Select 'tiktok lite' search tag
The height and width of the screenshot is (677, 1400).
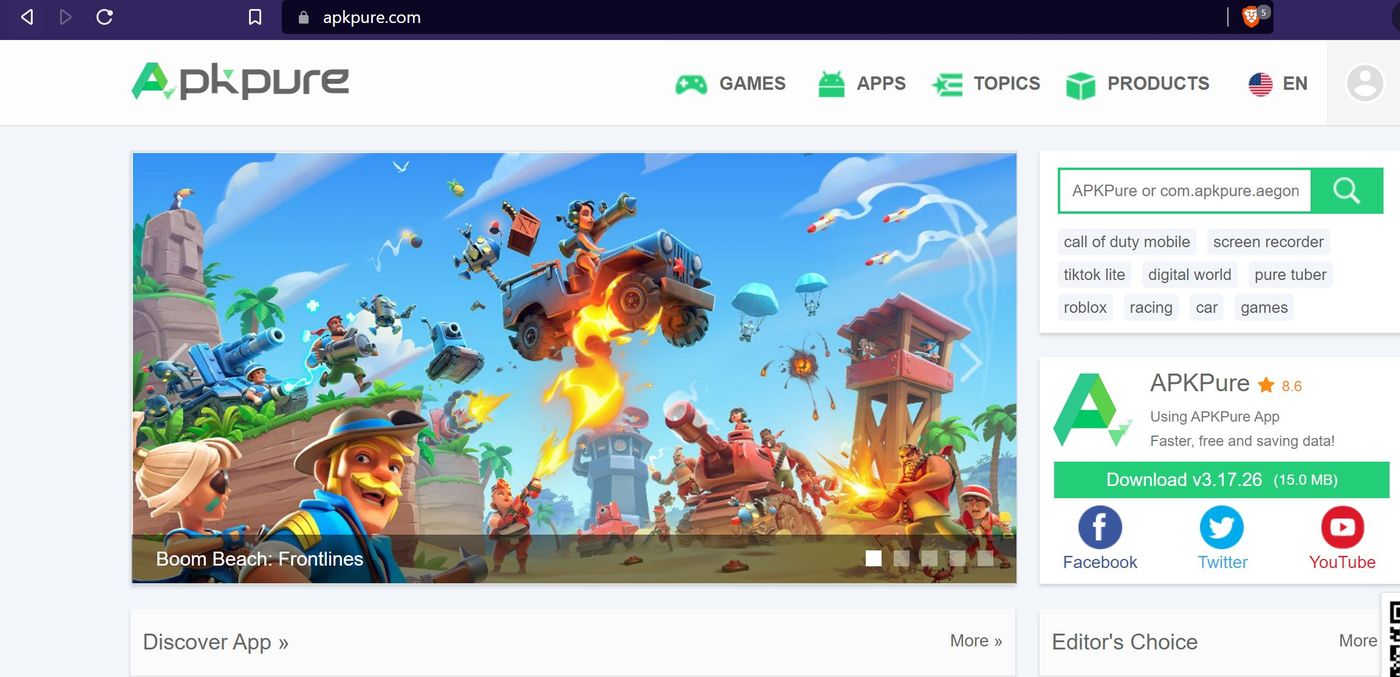(1094, 275)
